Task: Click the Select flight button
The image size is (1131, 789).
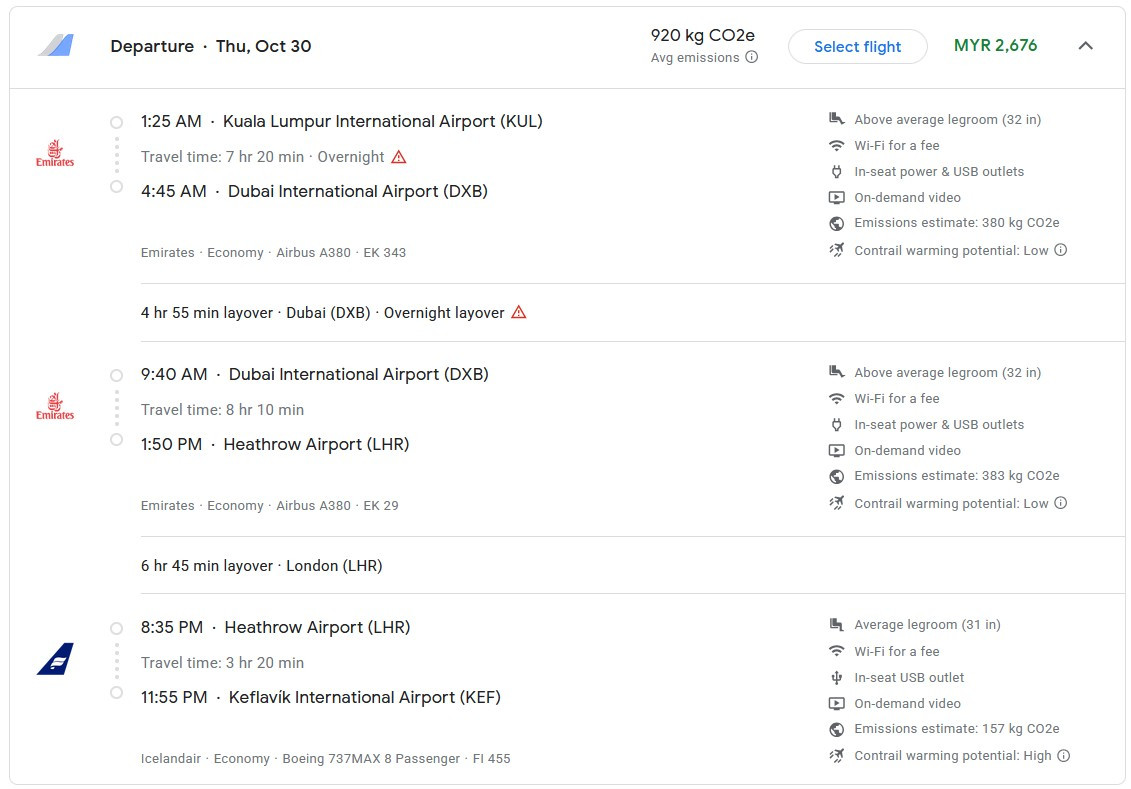Action: (x=857, y=47)
